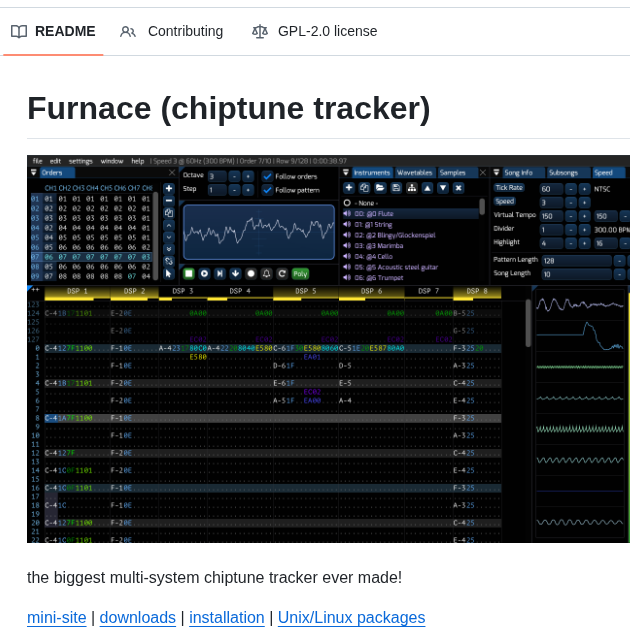This screenshot has width=630, height=630.
Task: Collapse the Song Info panel triangle
Action: coord(496,173)
